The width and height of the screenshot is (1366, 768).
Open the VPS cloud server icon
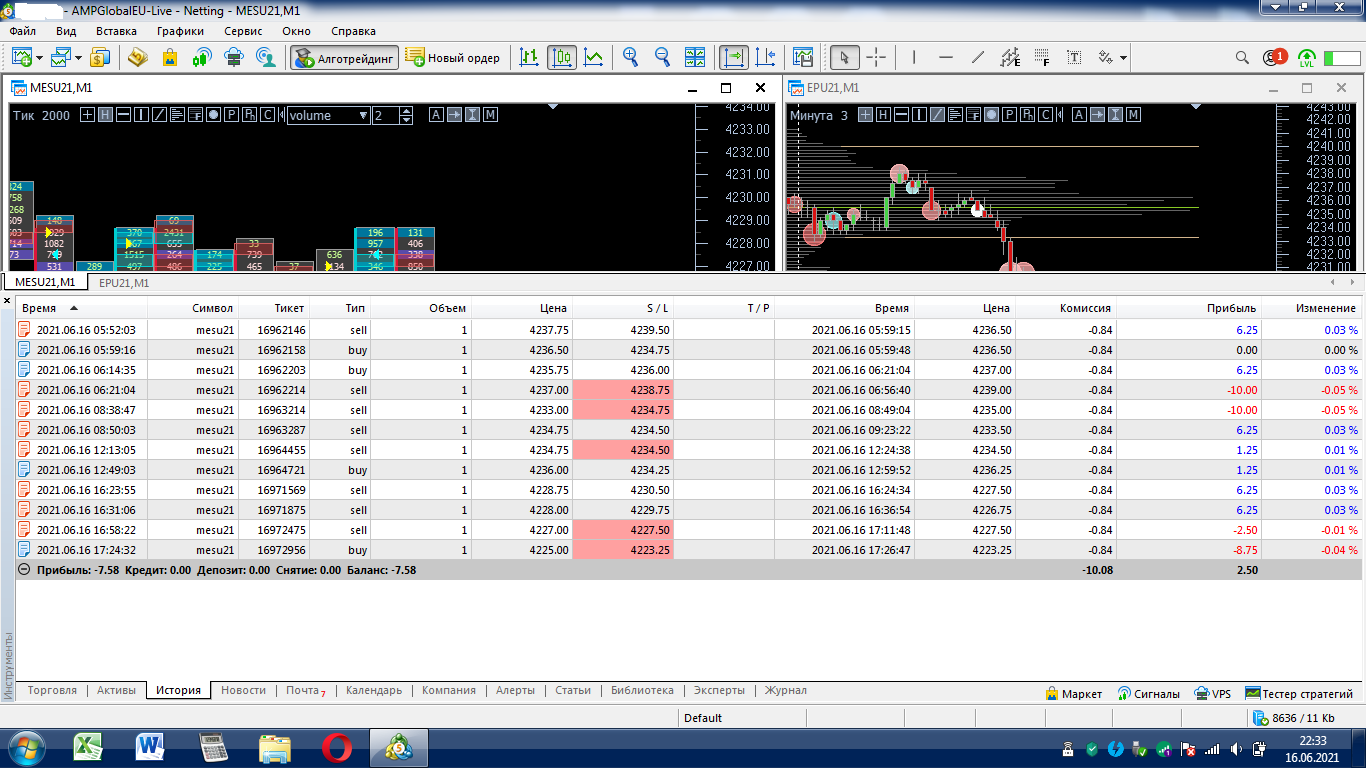[234, 57]
